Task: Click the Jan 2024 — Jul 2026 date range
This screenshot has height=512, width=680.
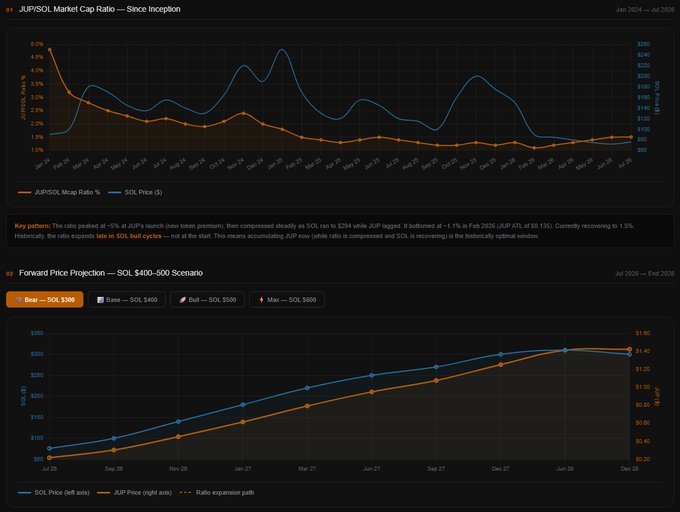Action: click(645, 10)
